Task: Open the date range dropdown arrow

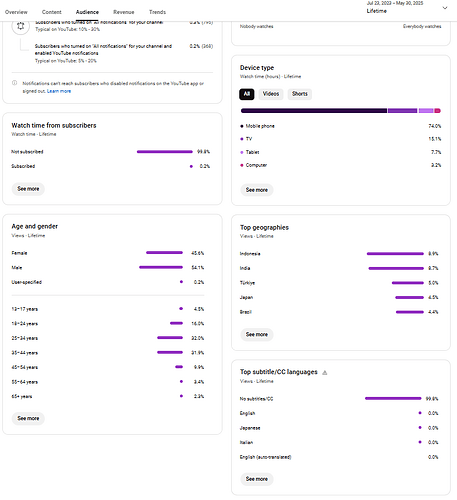Action: point(445,8)
